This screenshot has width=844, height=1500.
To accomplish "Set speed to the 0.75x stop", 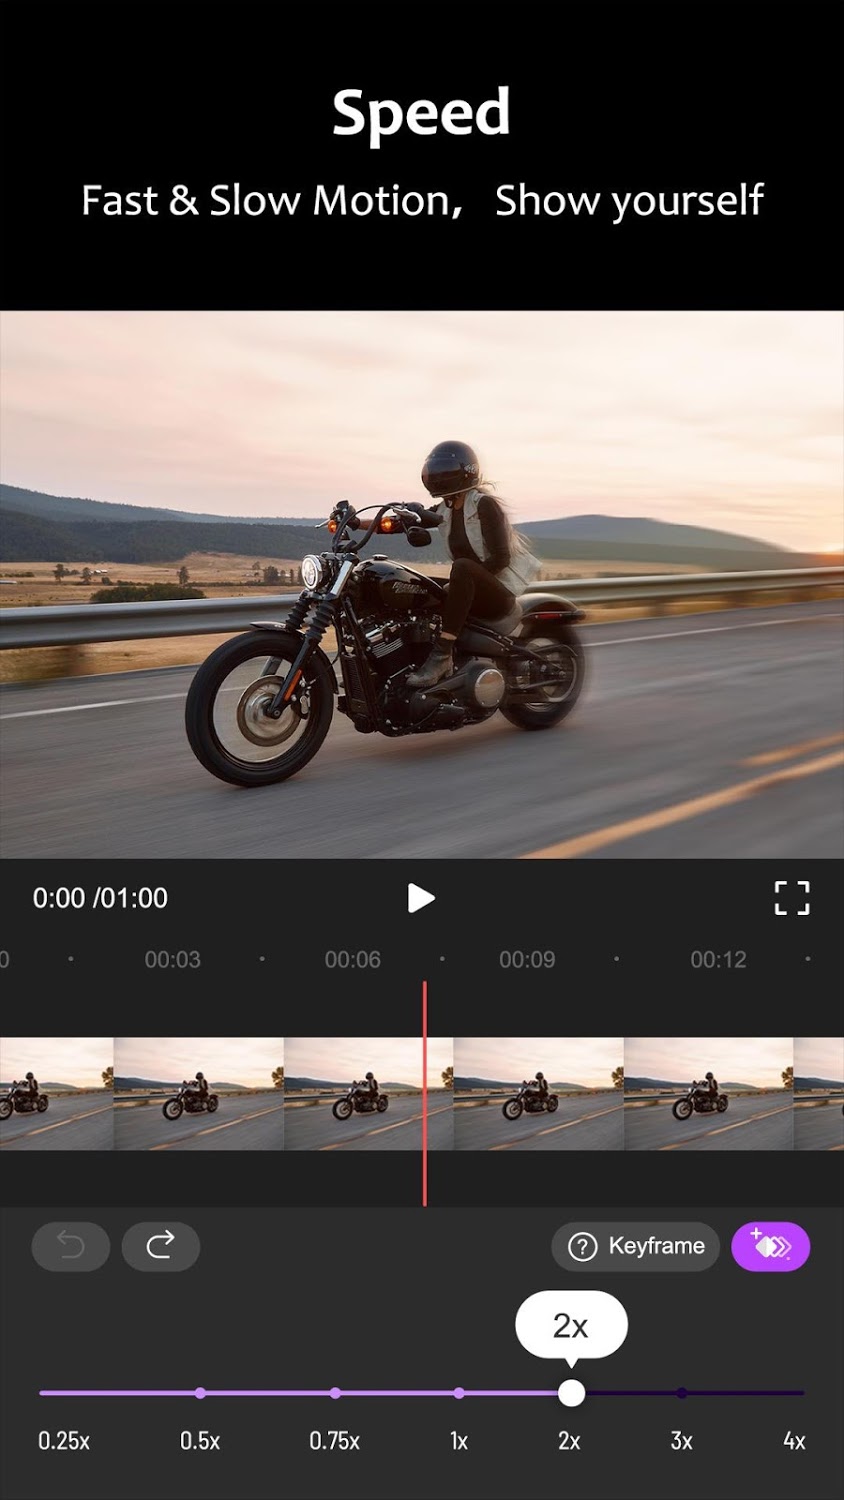I will [335, 1392].
